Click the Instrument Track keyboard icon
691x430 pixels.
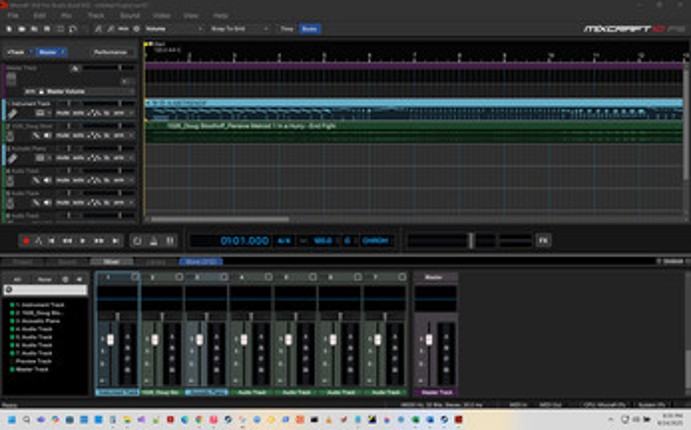[x=10, y=114]
